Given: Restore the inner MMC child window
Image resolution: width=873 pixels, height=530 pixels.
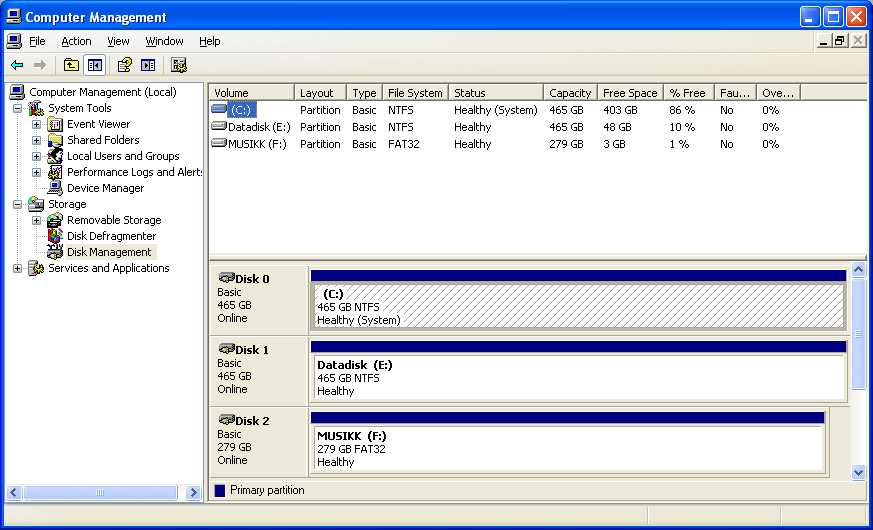Looking at the screenshot, I should (x=840, y=41).
